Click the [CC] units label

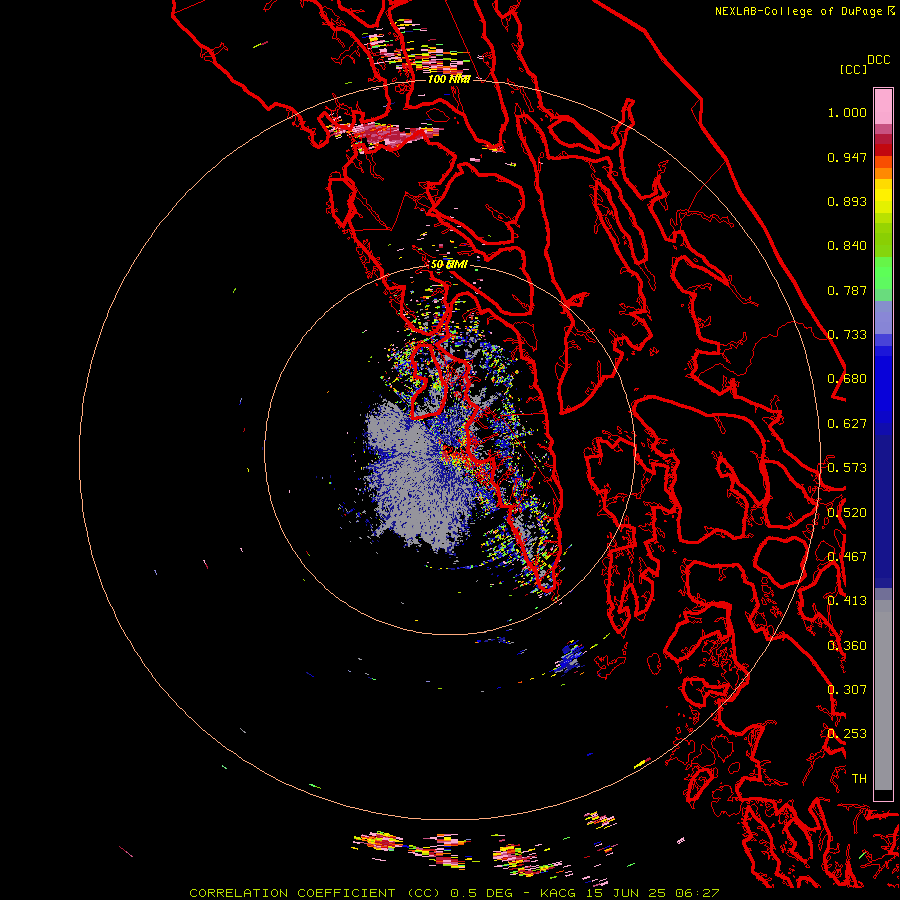tap(853, 69)
